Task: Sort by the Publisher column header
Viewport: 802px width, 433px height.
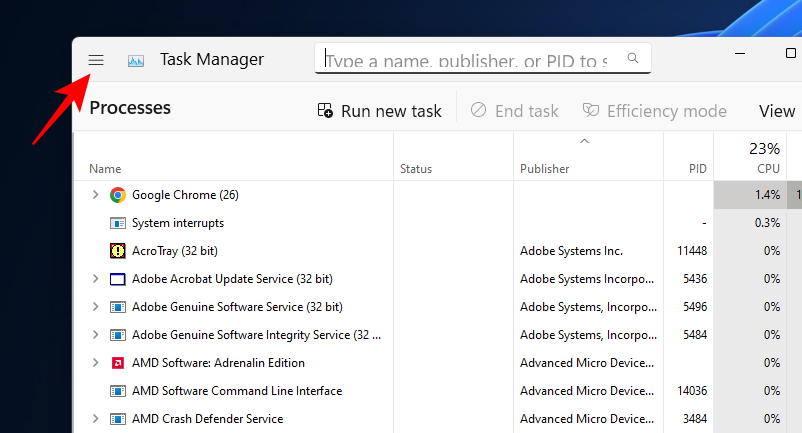Action: click(545, 169)
